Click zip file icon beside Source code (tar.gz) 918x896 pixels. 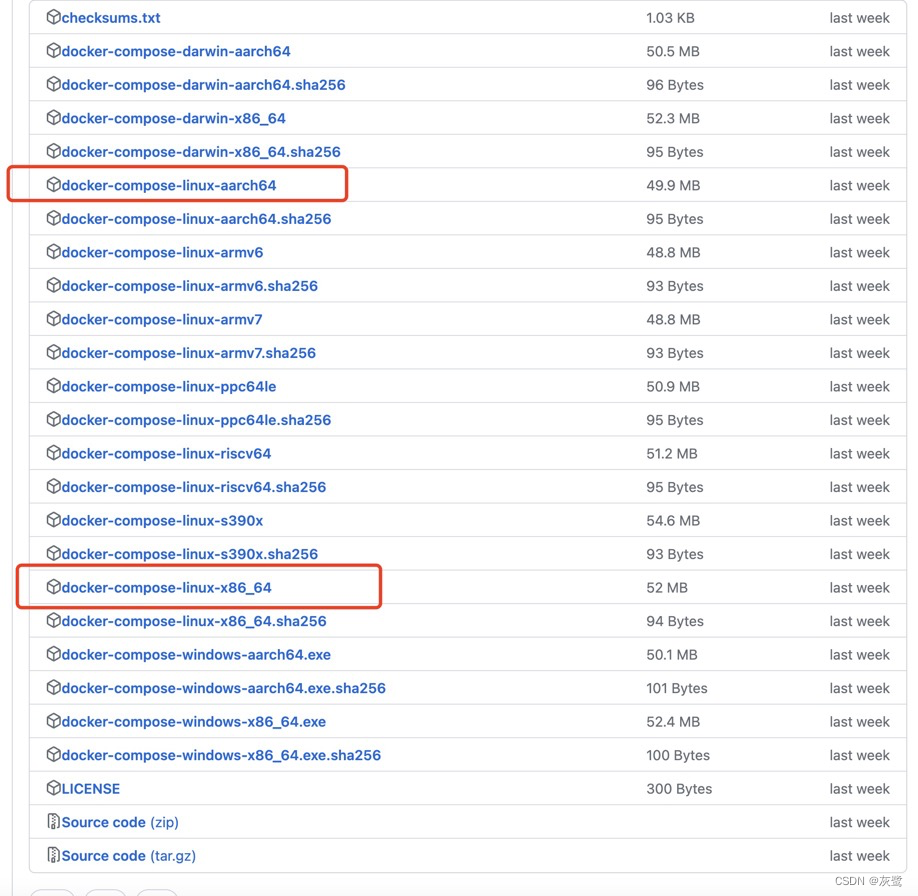coord(53,855)
